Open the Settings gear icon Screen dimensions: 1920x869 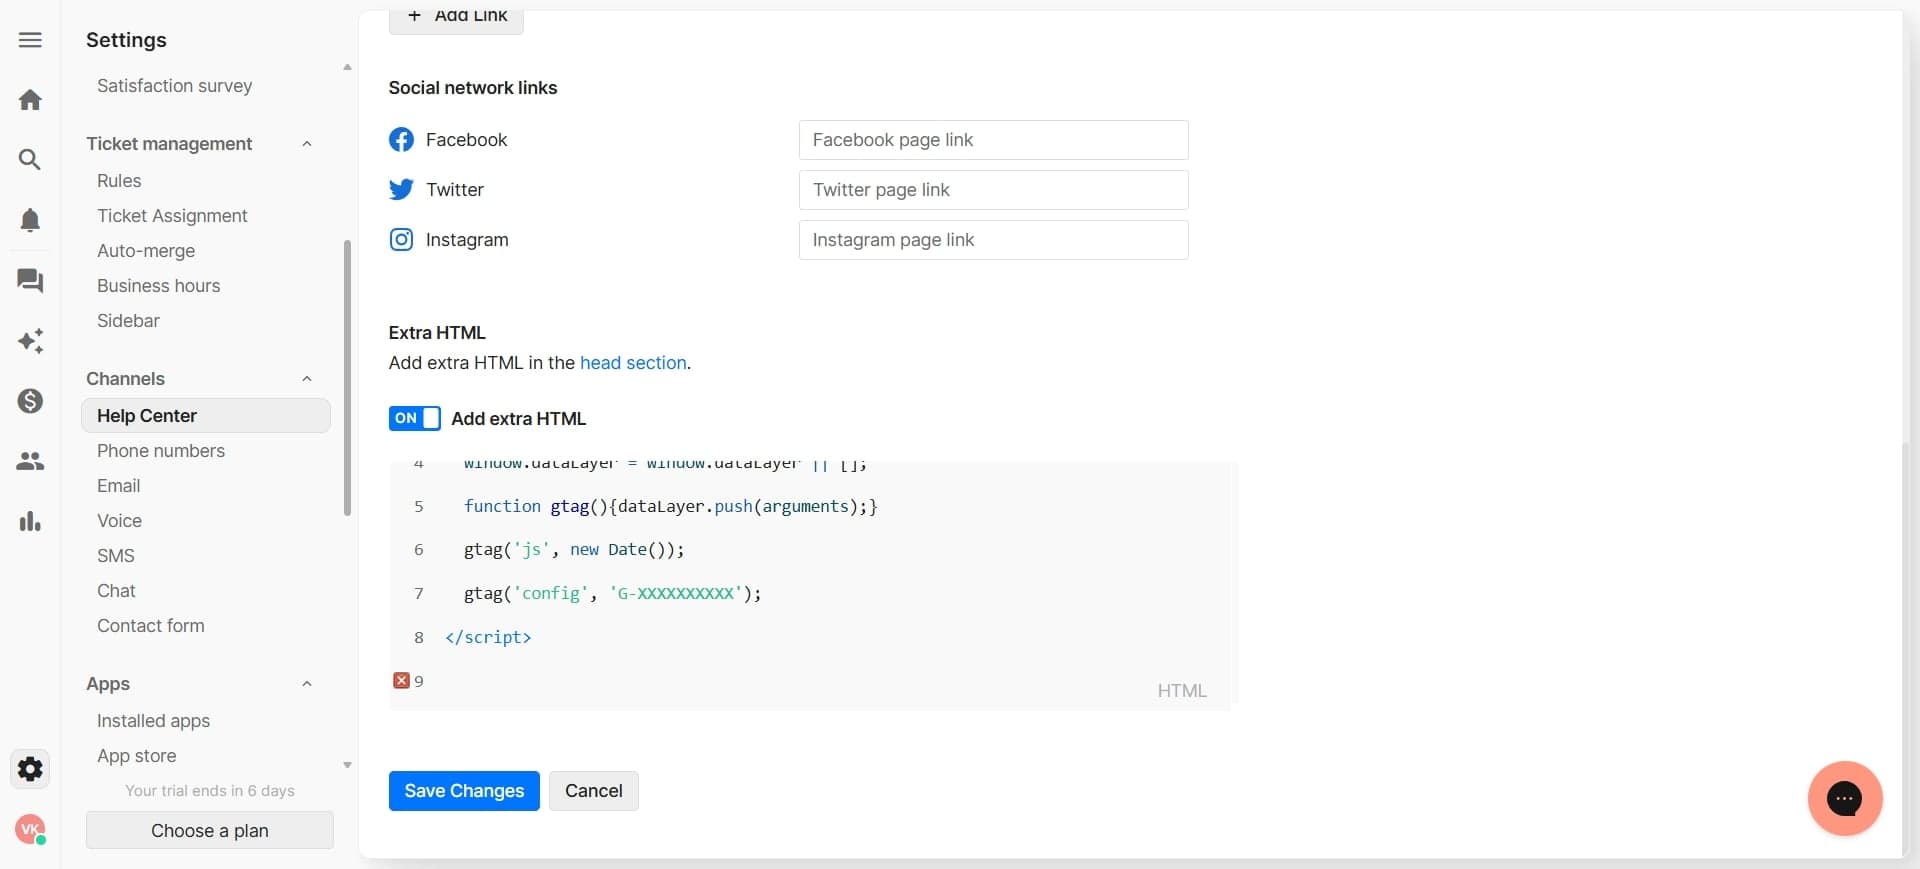pyautogui.click(x=30, y=769)
